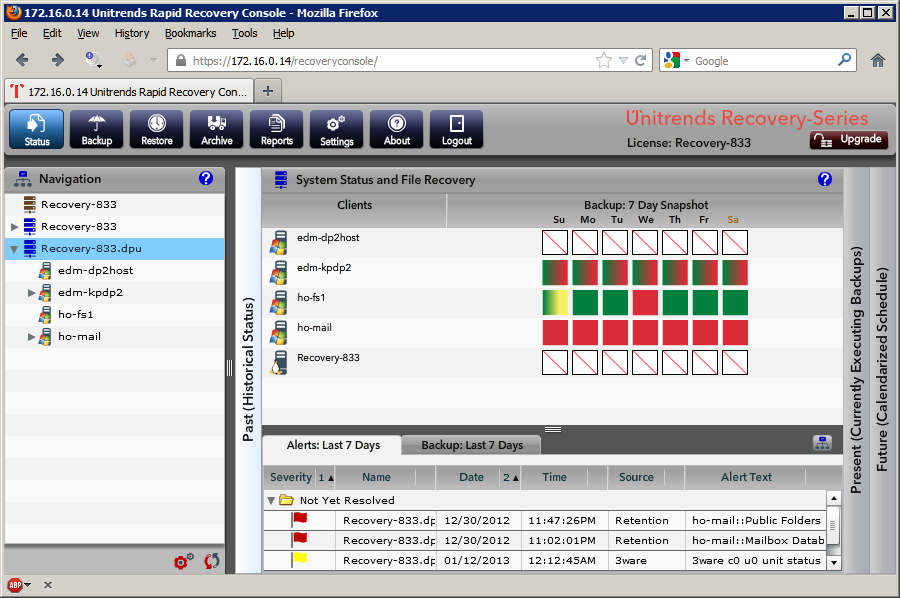Select the Unitrends browser tab
The width and height of the screenshot is (900, 598).
tap(129, 91)
